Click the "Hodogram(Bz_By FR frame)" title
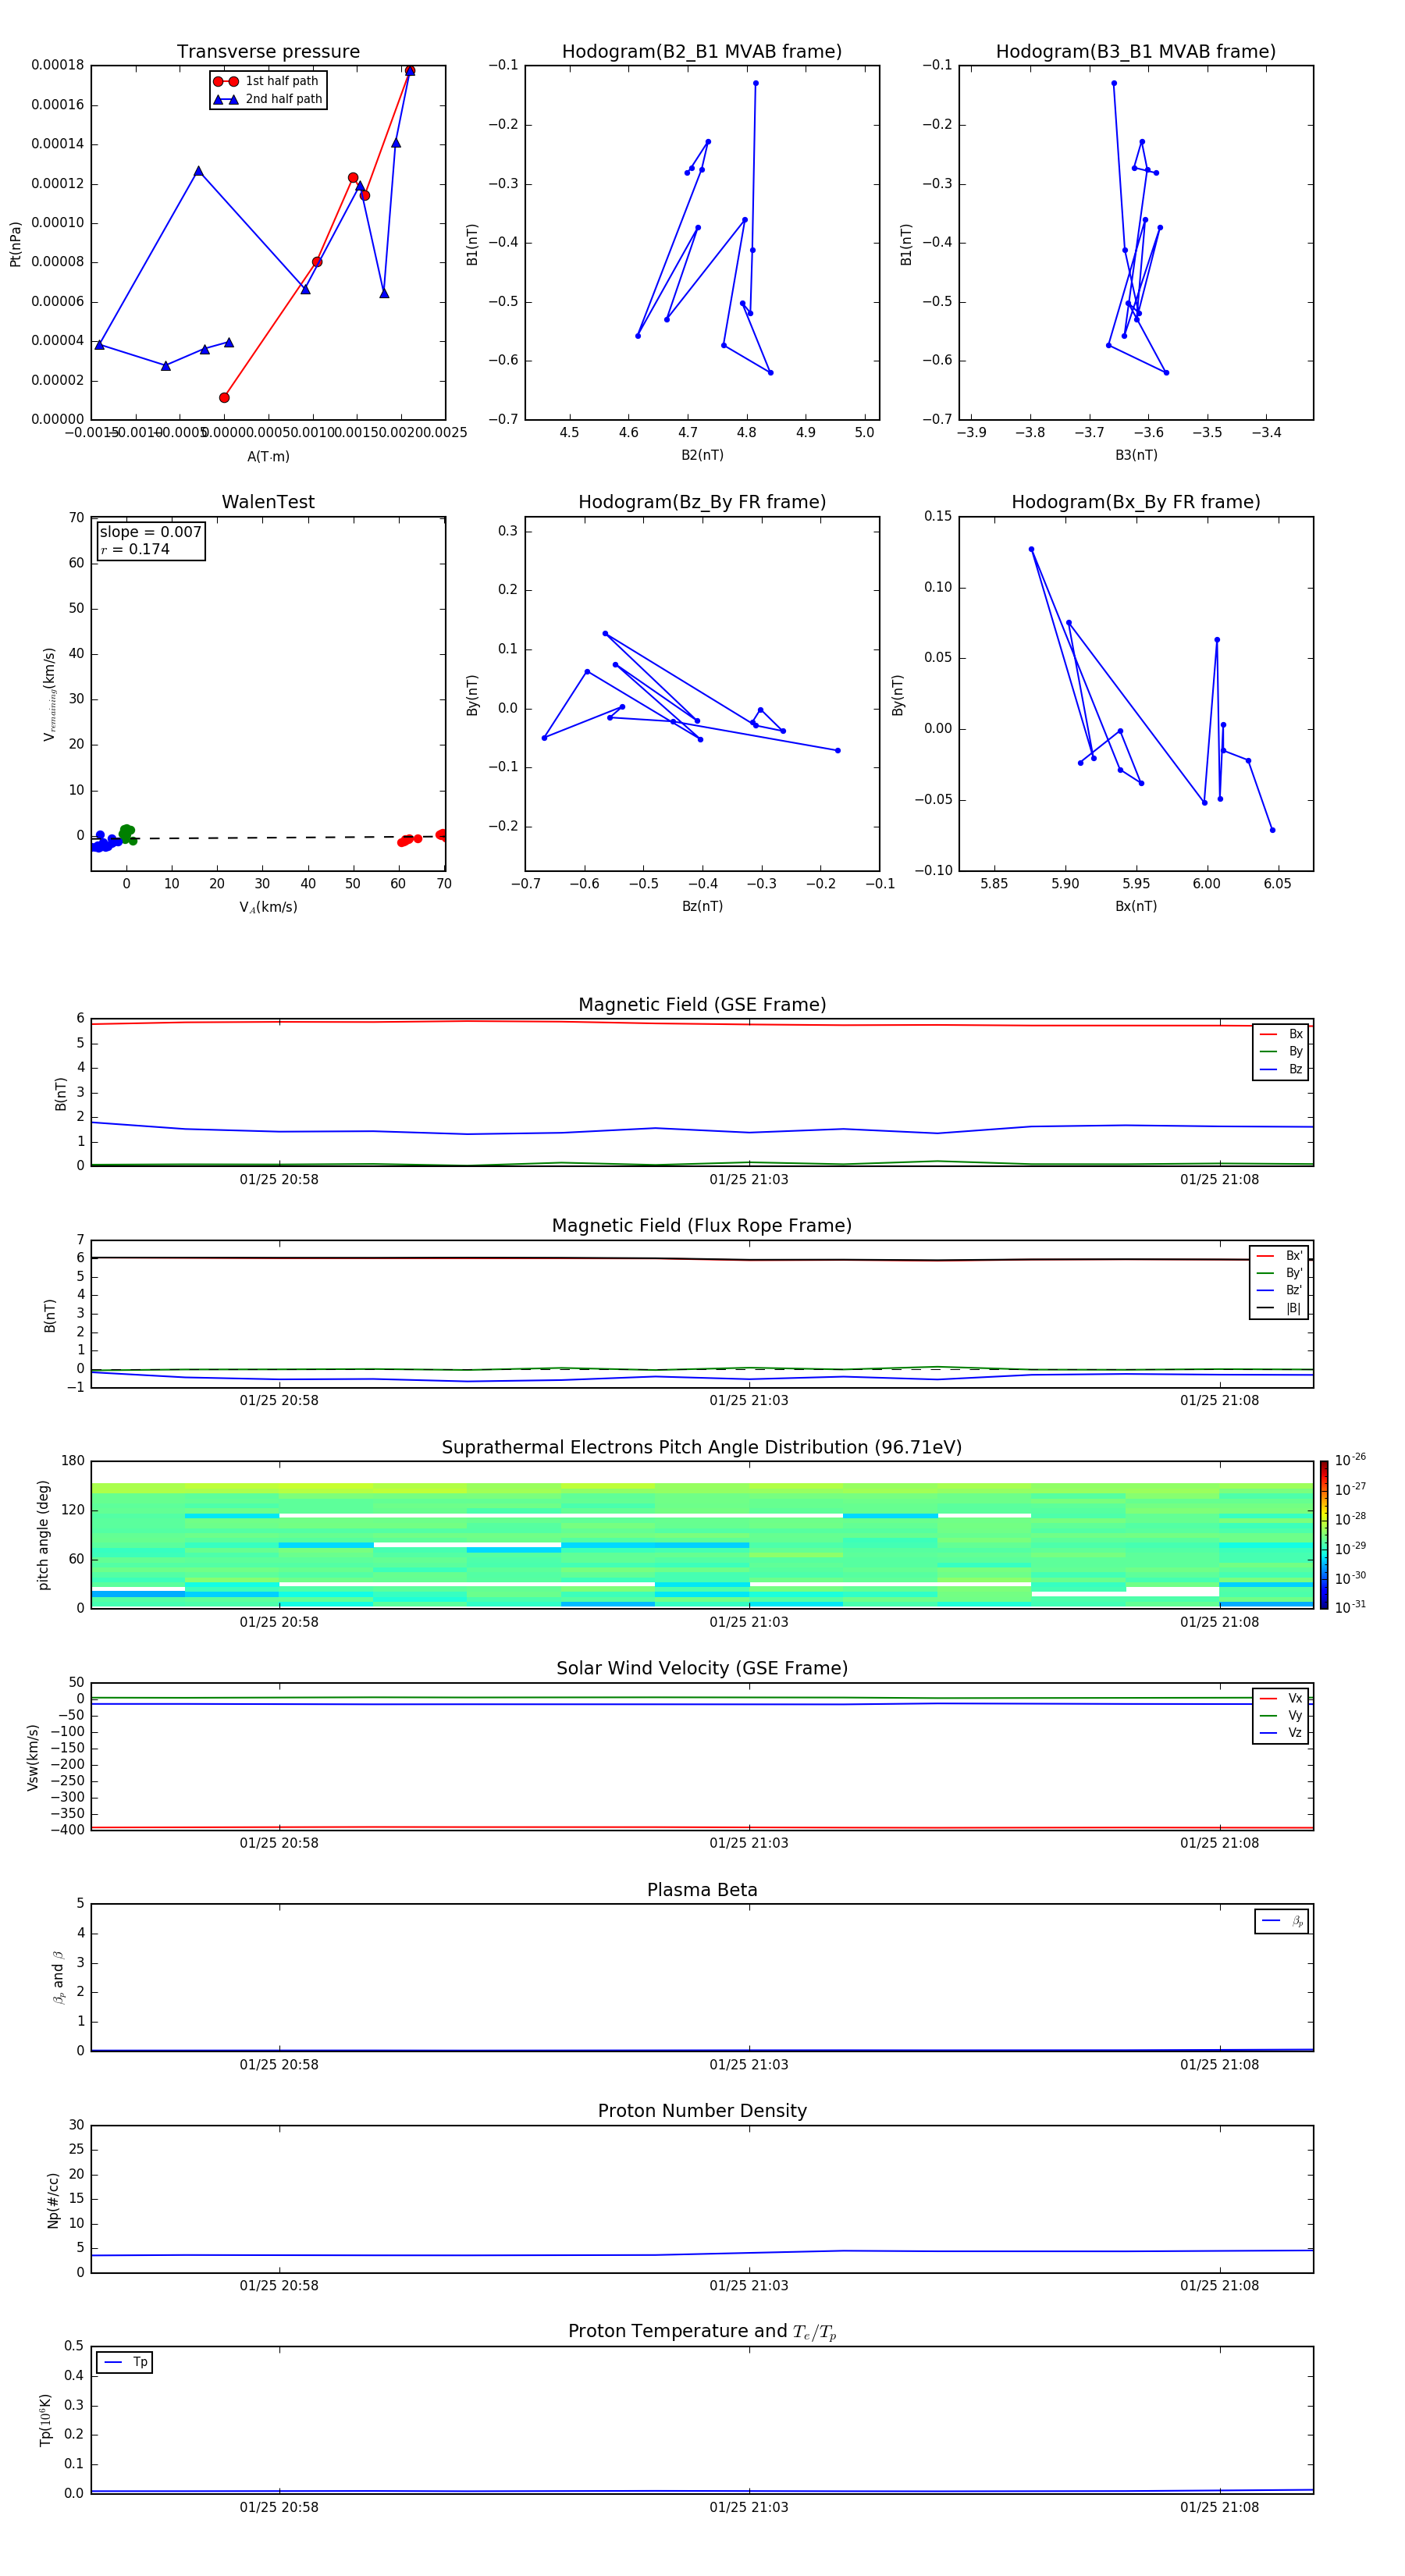 coord(702,502)
